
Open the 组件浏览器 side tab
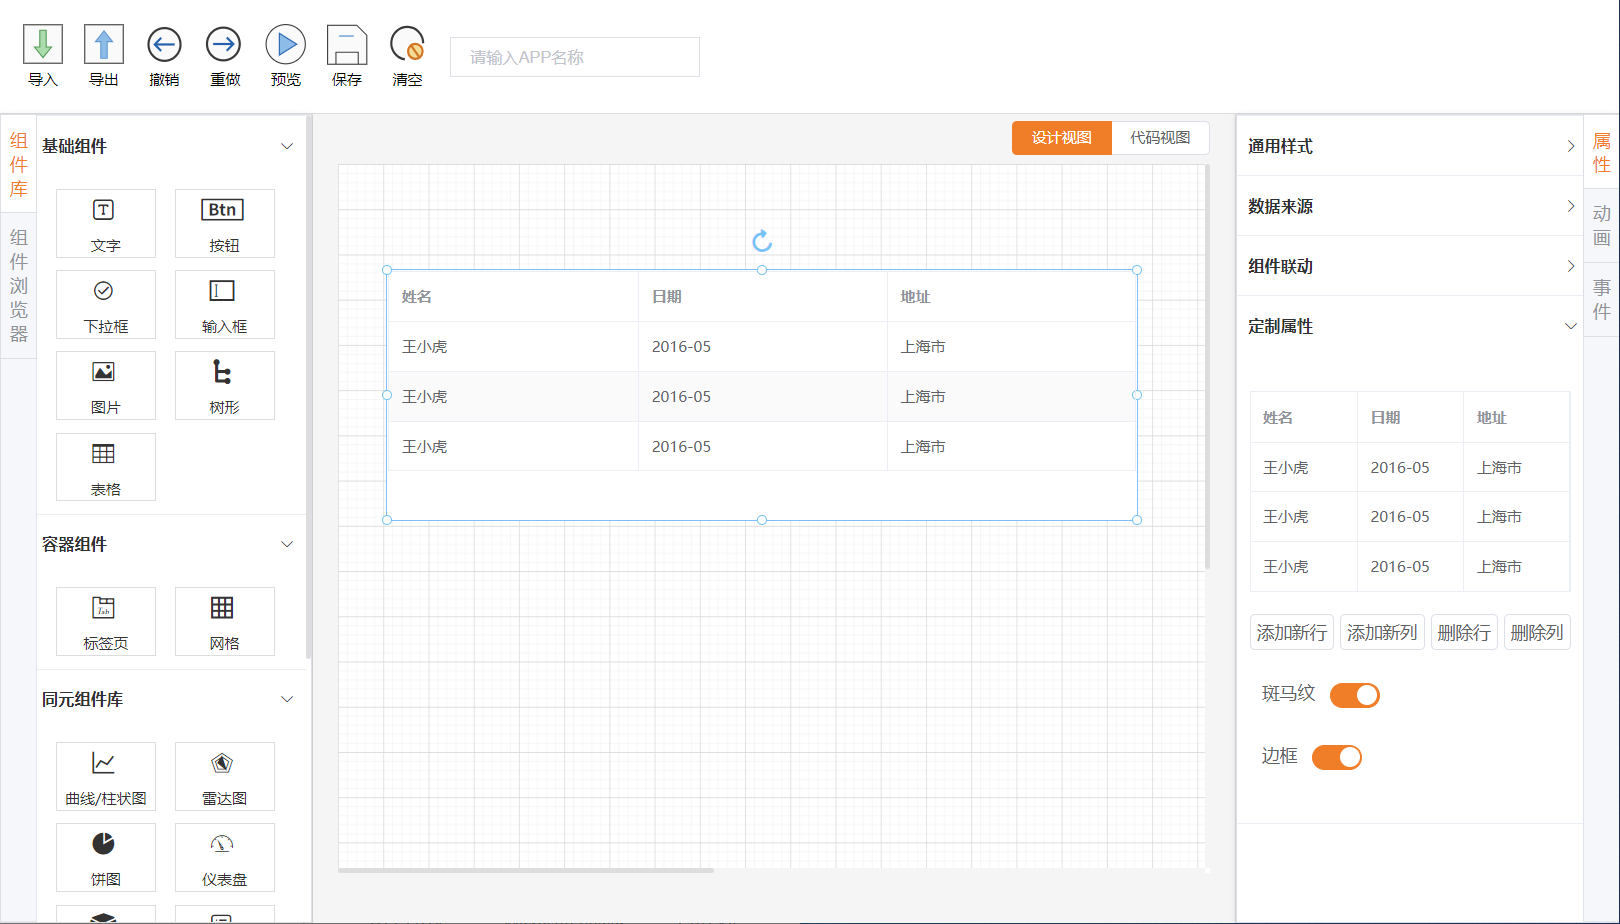tap(19, 286)
